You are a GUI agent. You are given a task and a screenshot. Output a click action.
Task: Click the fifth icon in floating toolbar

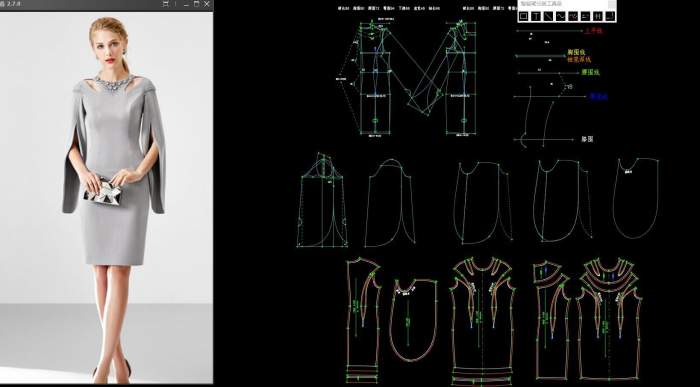(x=573, y=17)
